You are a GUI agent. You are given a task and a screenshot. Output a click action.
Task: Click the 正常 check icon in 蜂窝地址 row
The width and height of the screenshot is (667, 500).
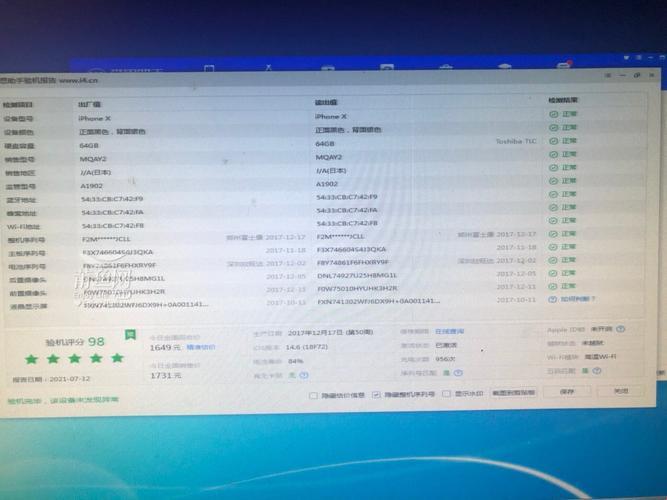(x=553, y=207)
